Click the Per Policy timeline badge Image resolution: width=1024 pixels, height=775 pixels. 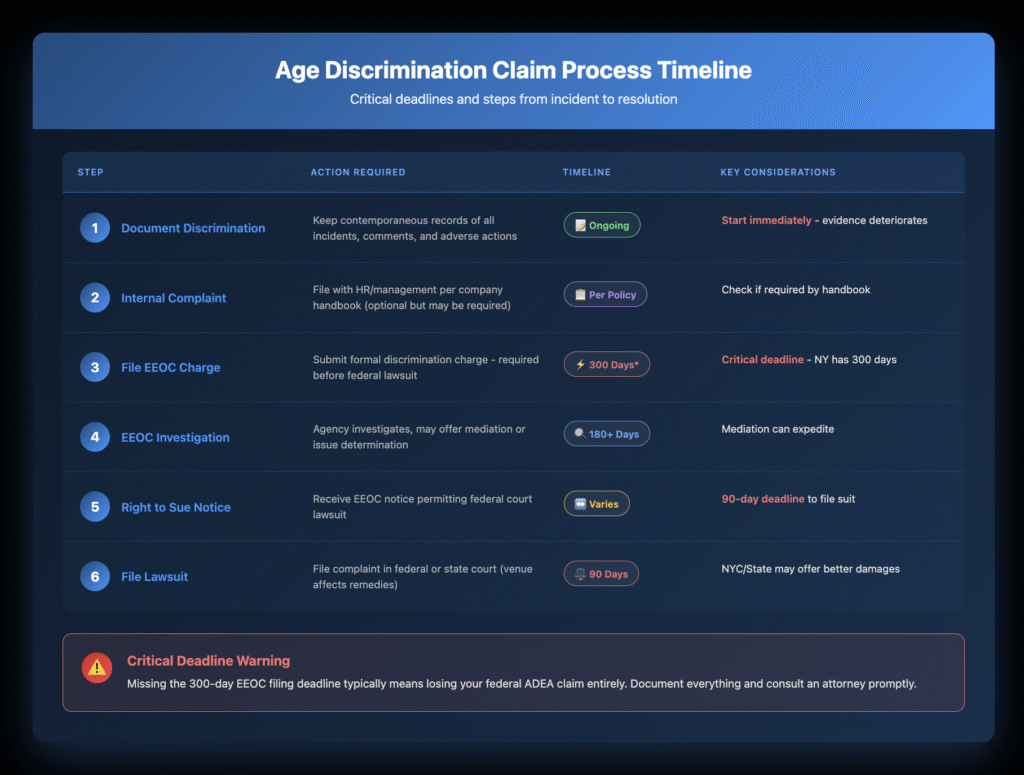[x=605, y=295]
